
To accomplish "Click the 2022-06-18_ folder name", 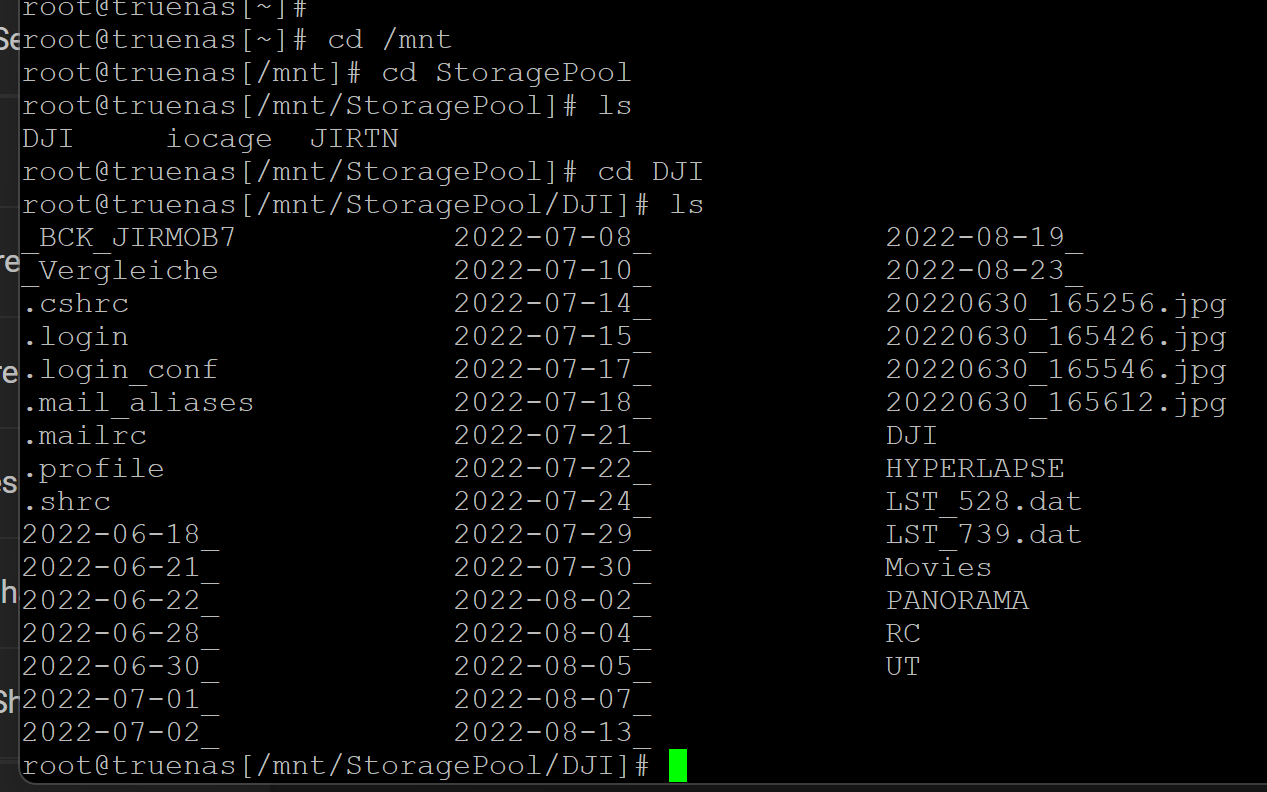I will coord(120,535).
